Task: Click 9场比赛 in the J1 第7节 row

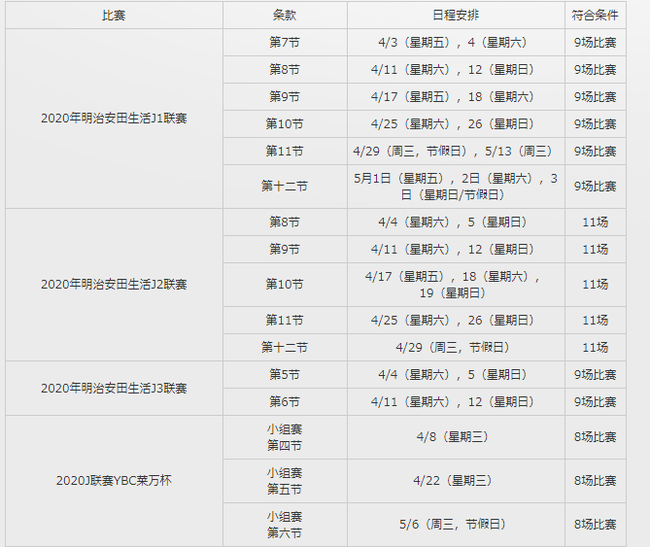Action: point(595,42)
